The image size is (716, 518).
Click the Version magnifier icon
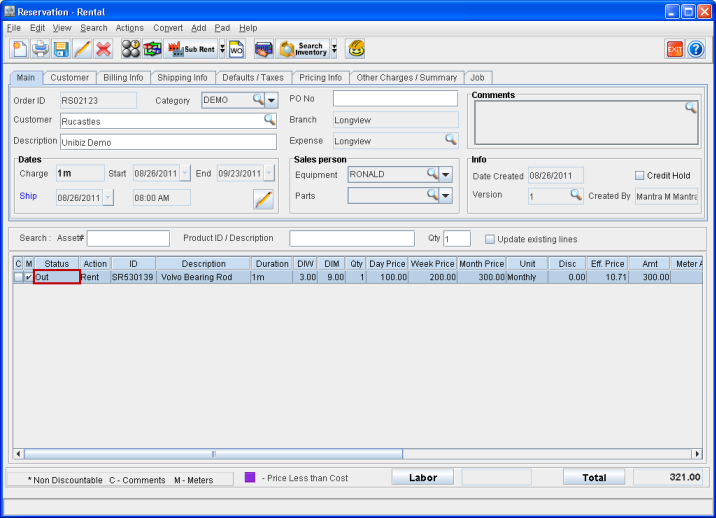(576, 195)
